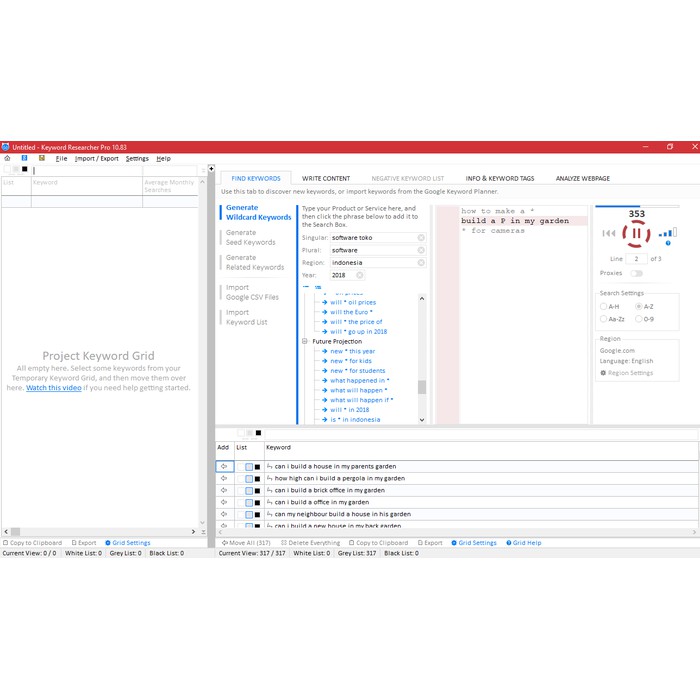Click the Line number input field
The height and width of the screenshot is (700, 700).
click(x=636, y=259)
